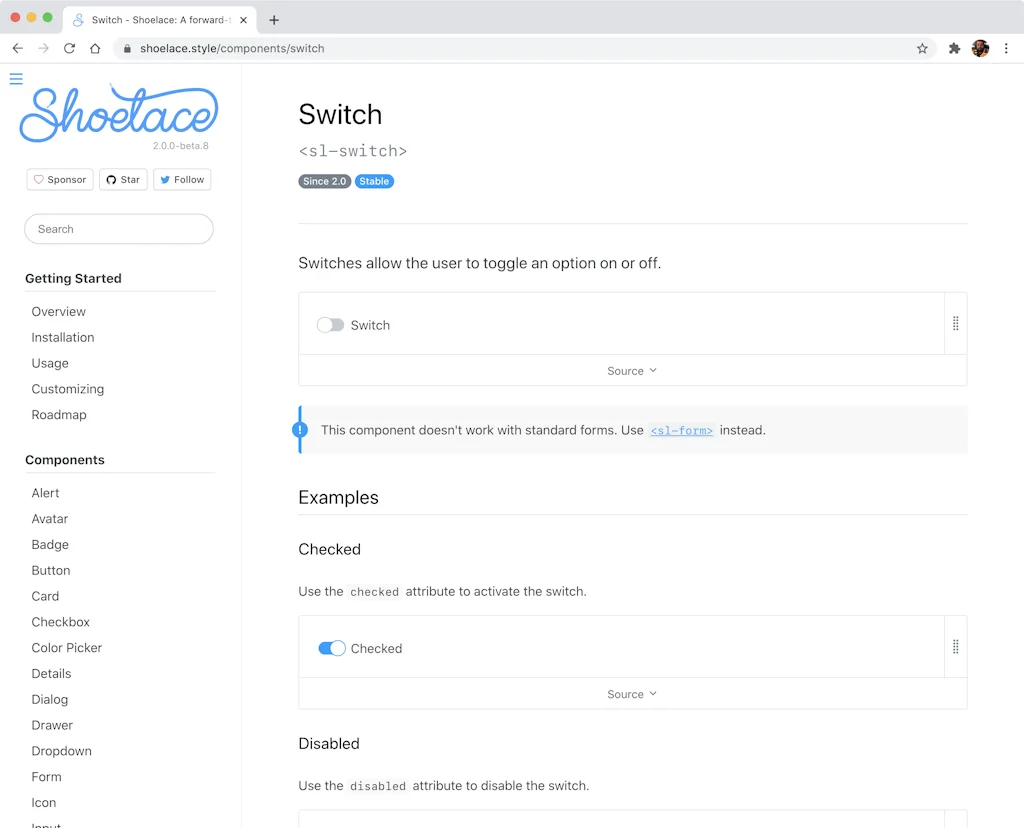Click the heart icon on the Sponsor button
This screenshot has width=1024, height=828.
coord(38,179)
